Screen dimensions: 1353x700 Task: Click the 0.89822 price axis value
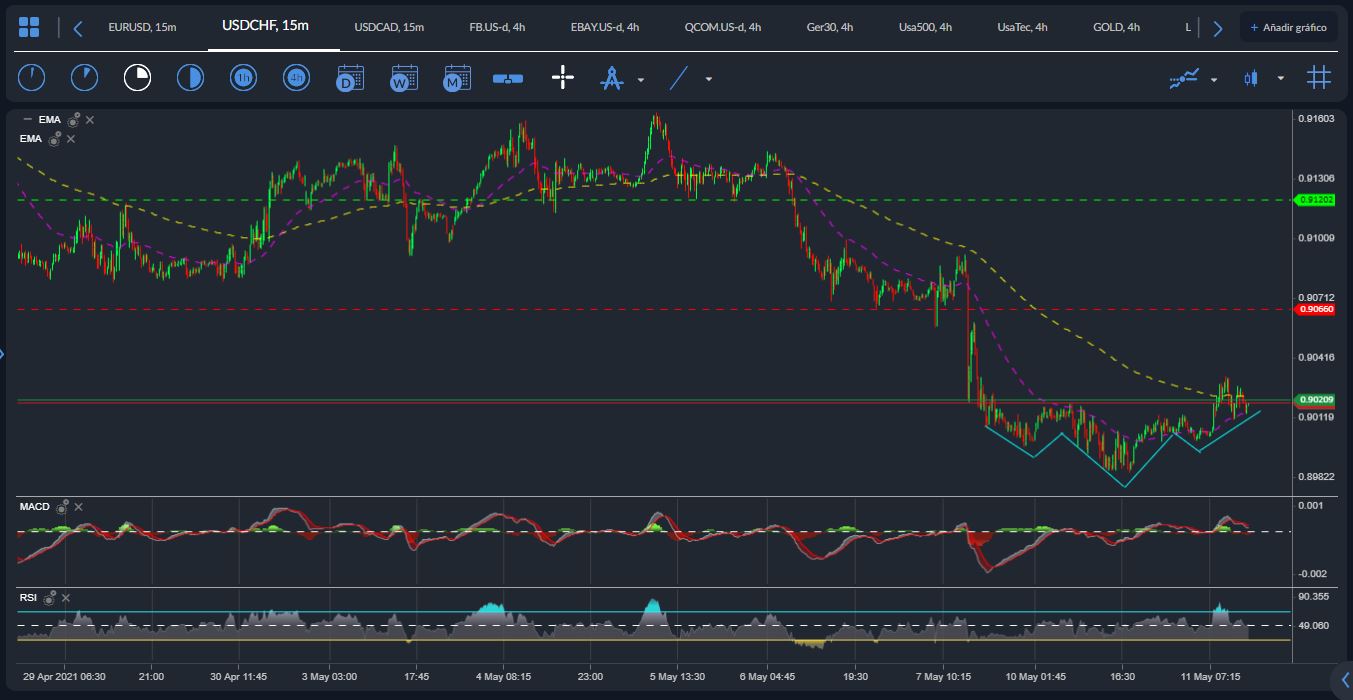click(x=1315, y=477)
